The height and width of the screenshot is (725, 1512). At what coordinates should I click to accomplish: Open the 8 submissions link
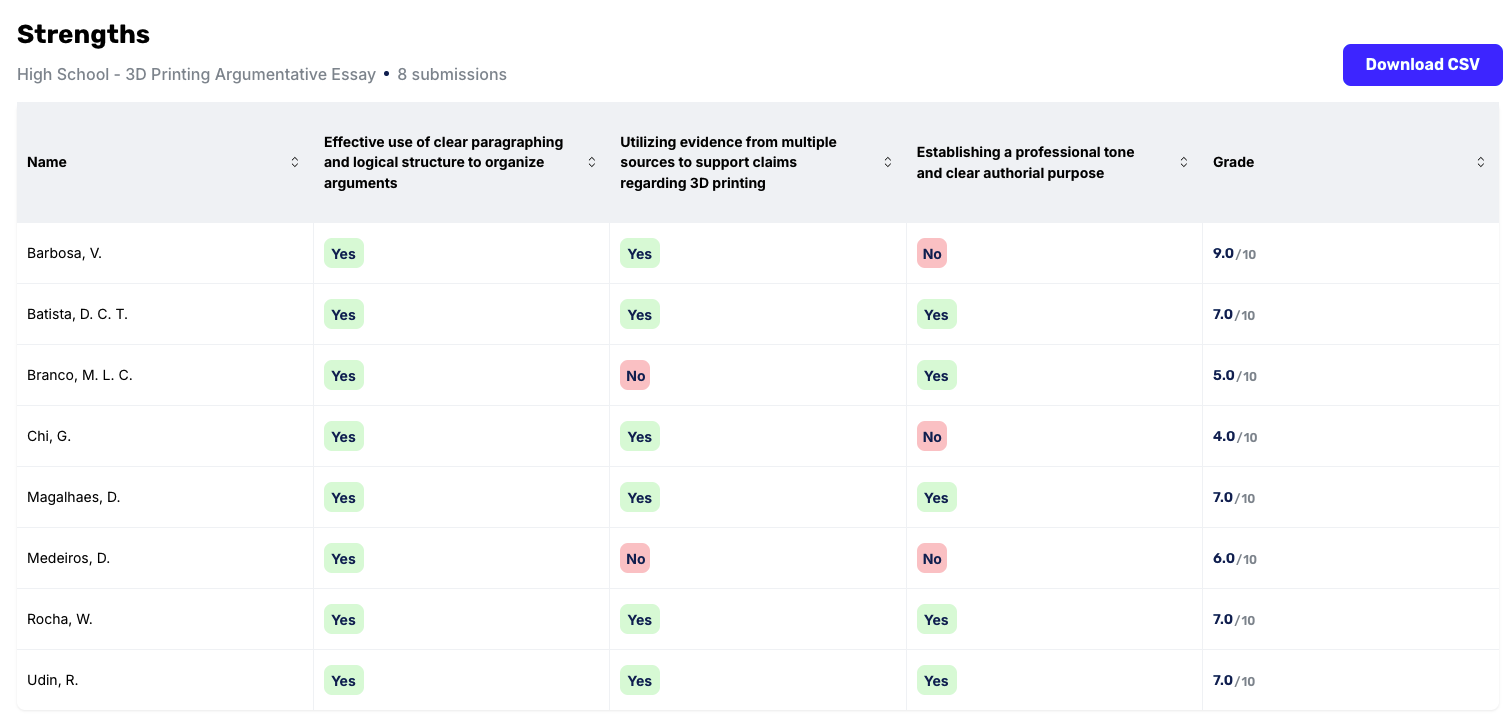452,74
